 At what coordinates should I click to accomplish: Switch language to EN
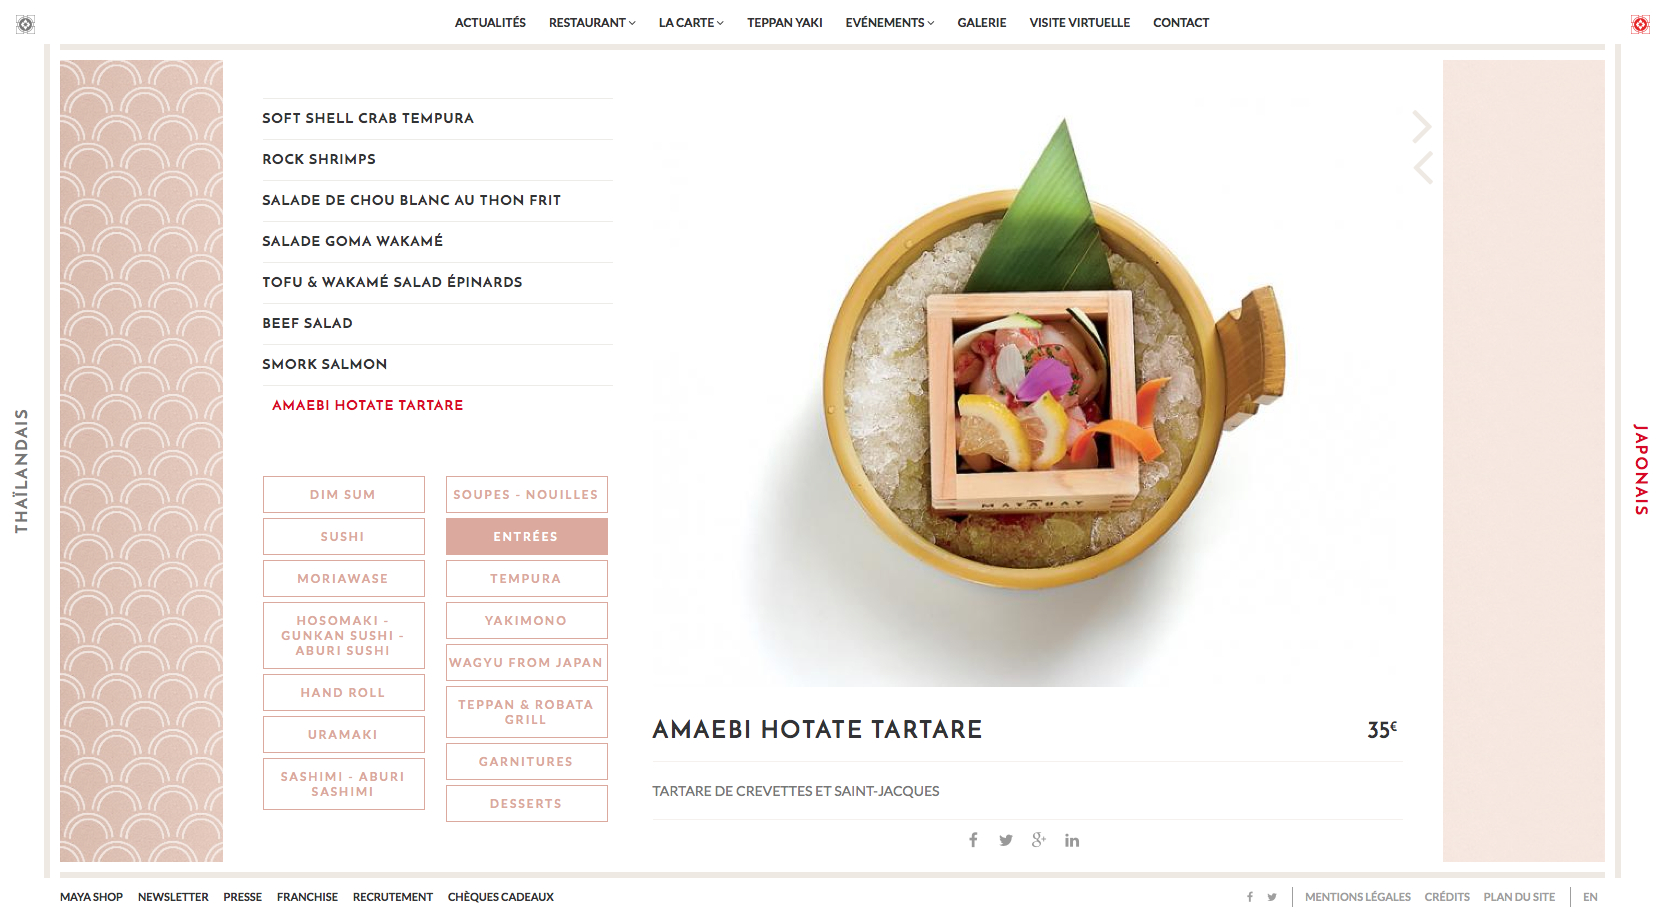[1590, 897]
